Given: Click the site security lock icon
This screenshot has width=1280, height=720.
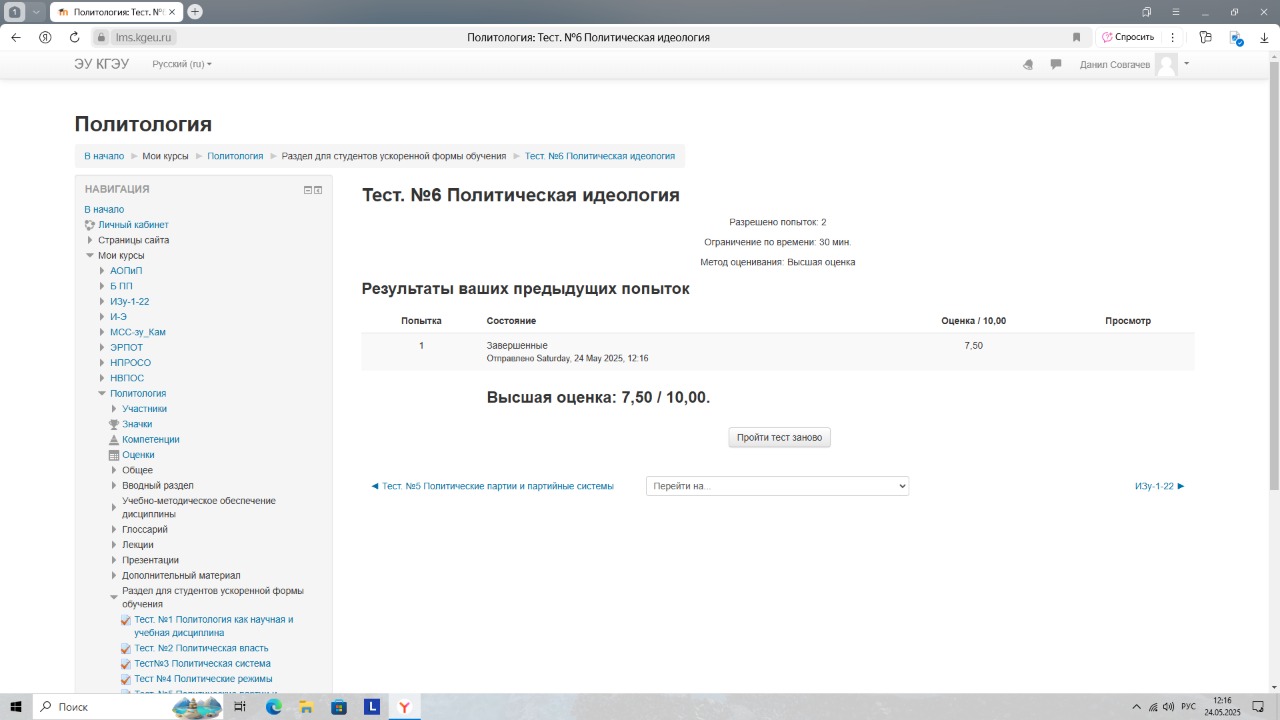Looking at the screenshot, I should [101, 37].
